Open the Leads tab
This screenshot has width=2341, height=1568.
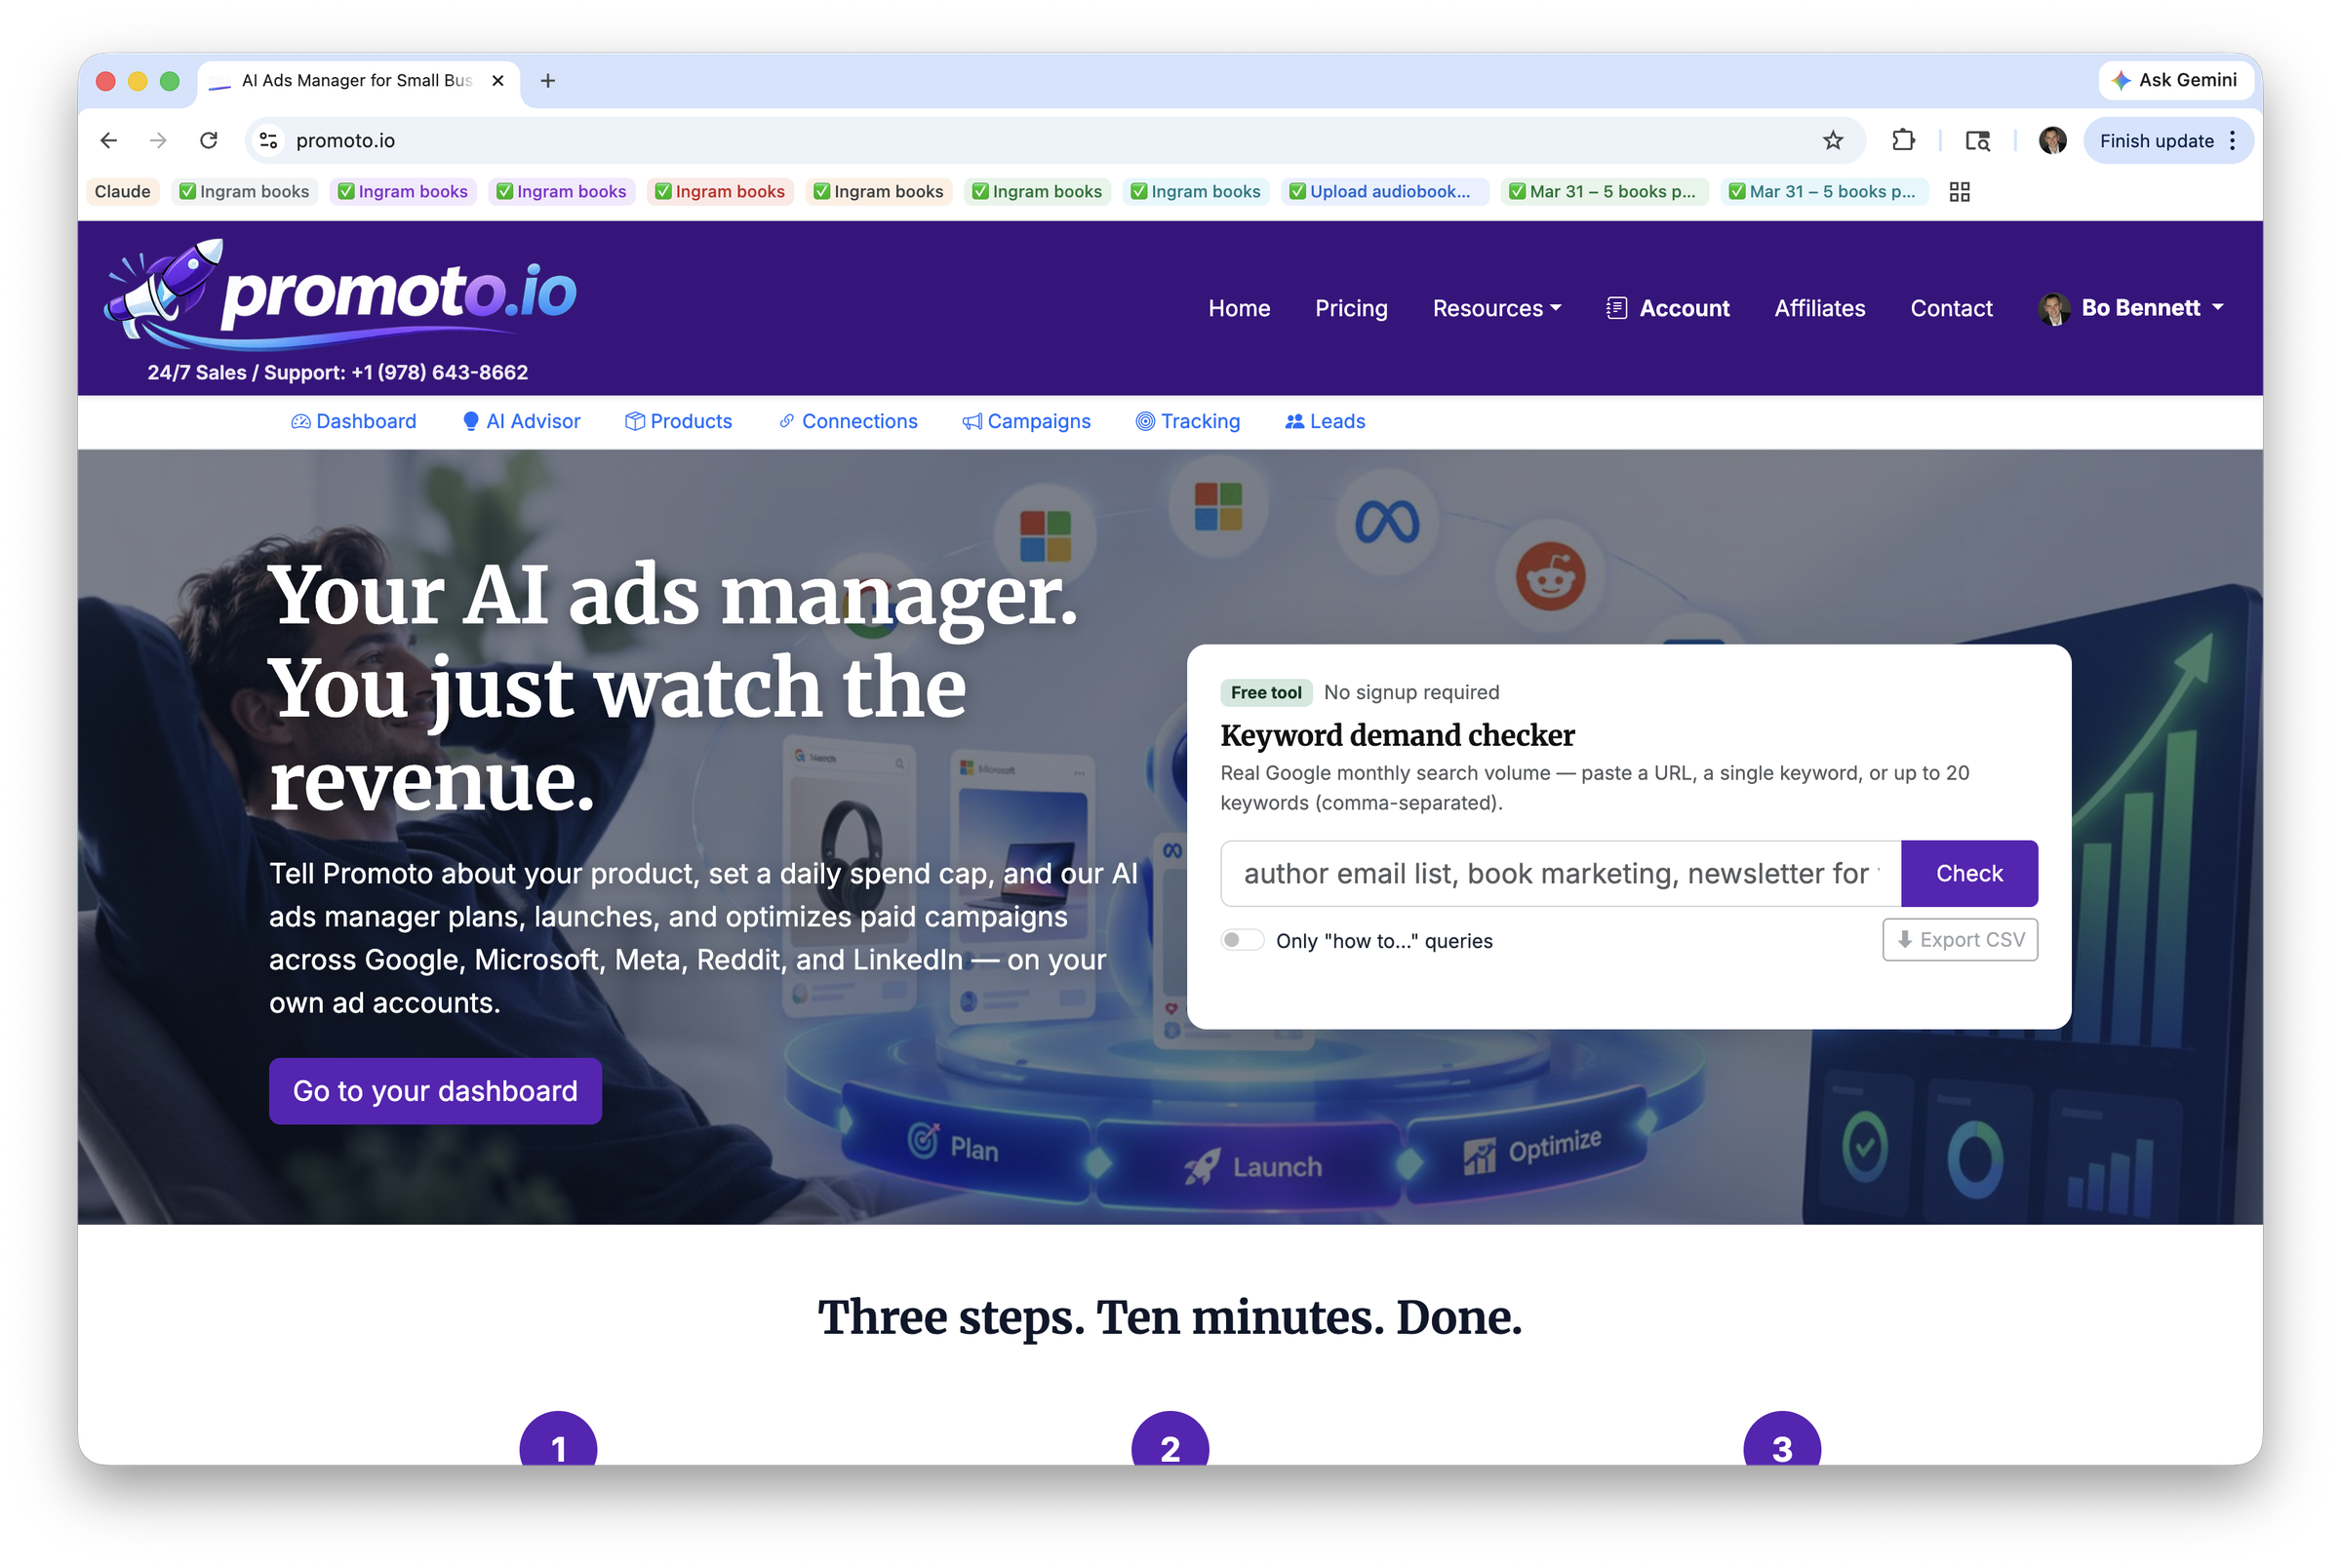(x=1324, y=422)
